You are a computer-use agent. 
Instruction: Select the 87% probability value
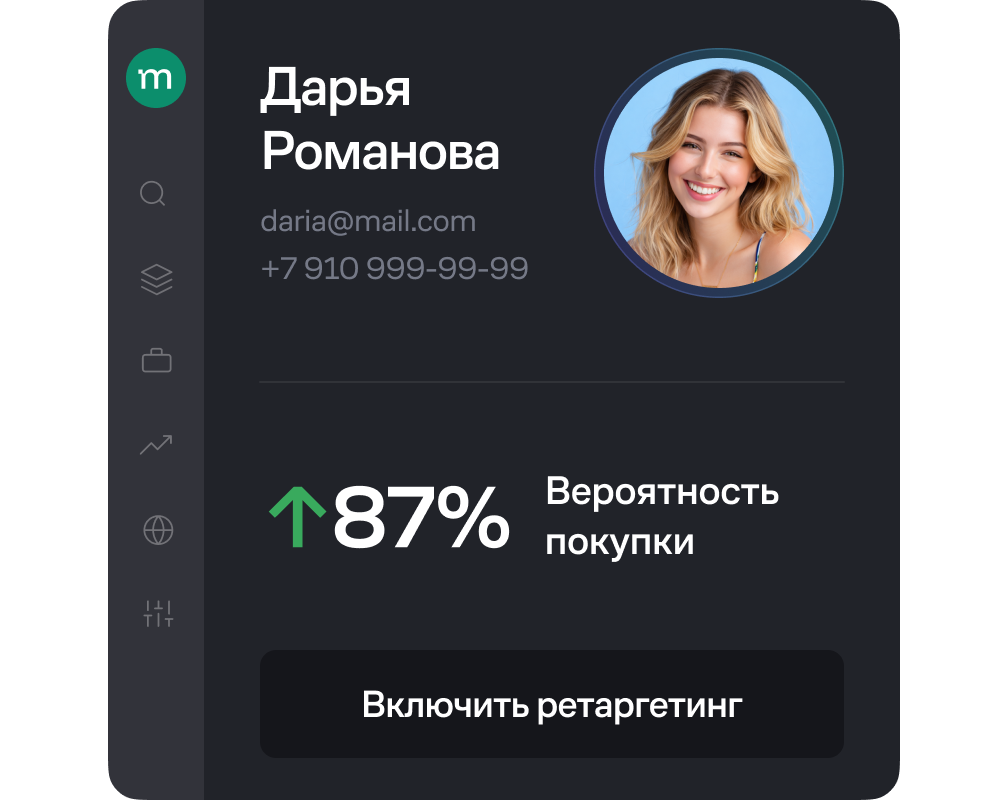(421, 517)
